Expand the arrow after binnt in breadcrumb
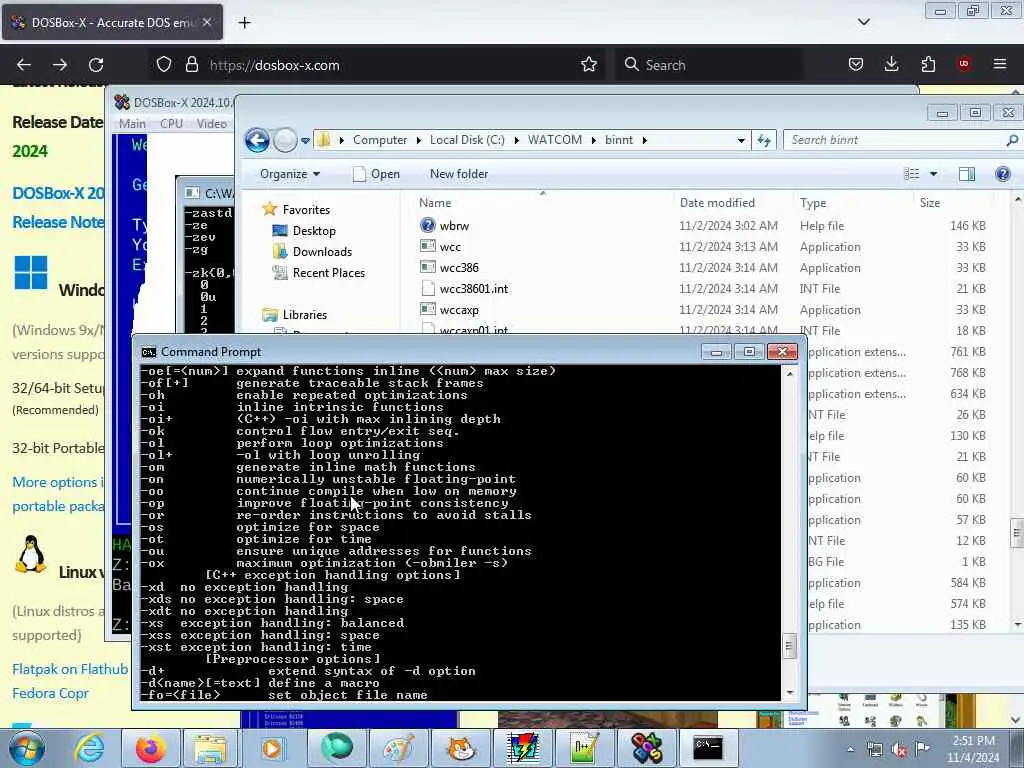1024x768 pixels. coord(645,140)
